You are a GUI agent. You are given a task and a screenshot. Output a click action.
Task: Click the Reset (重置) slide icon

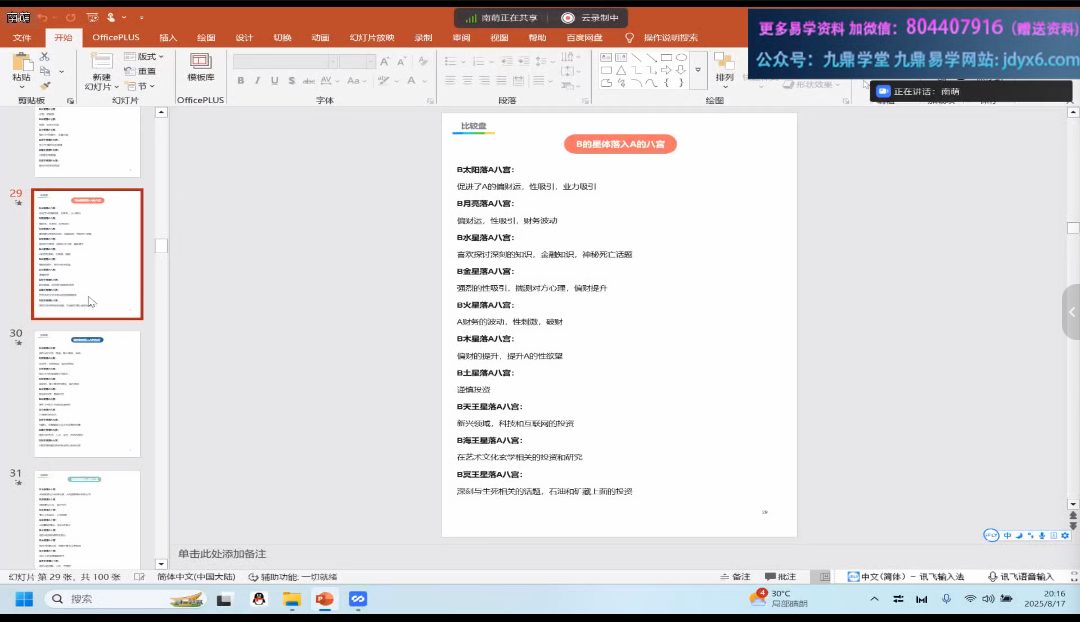[140, 71]
